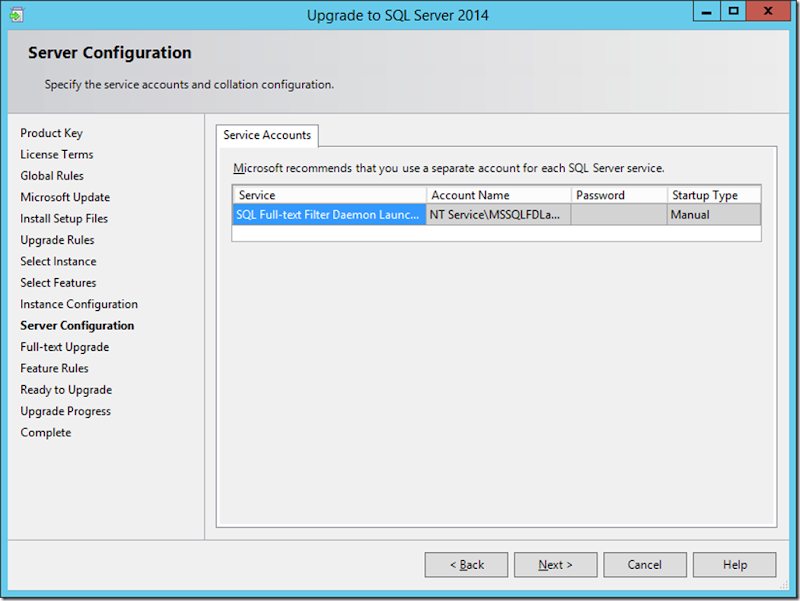Select Full-text Upgrade step in sidebar
Screen dimensions: 800x601
coord(65,347)
